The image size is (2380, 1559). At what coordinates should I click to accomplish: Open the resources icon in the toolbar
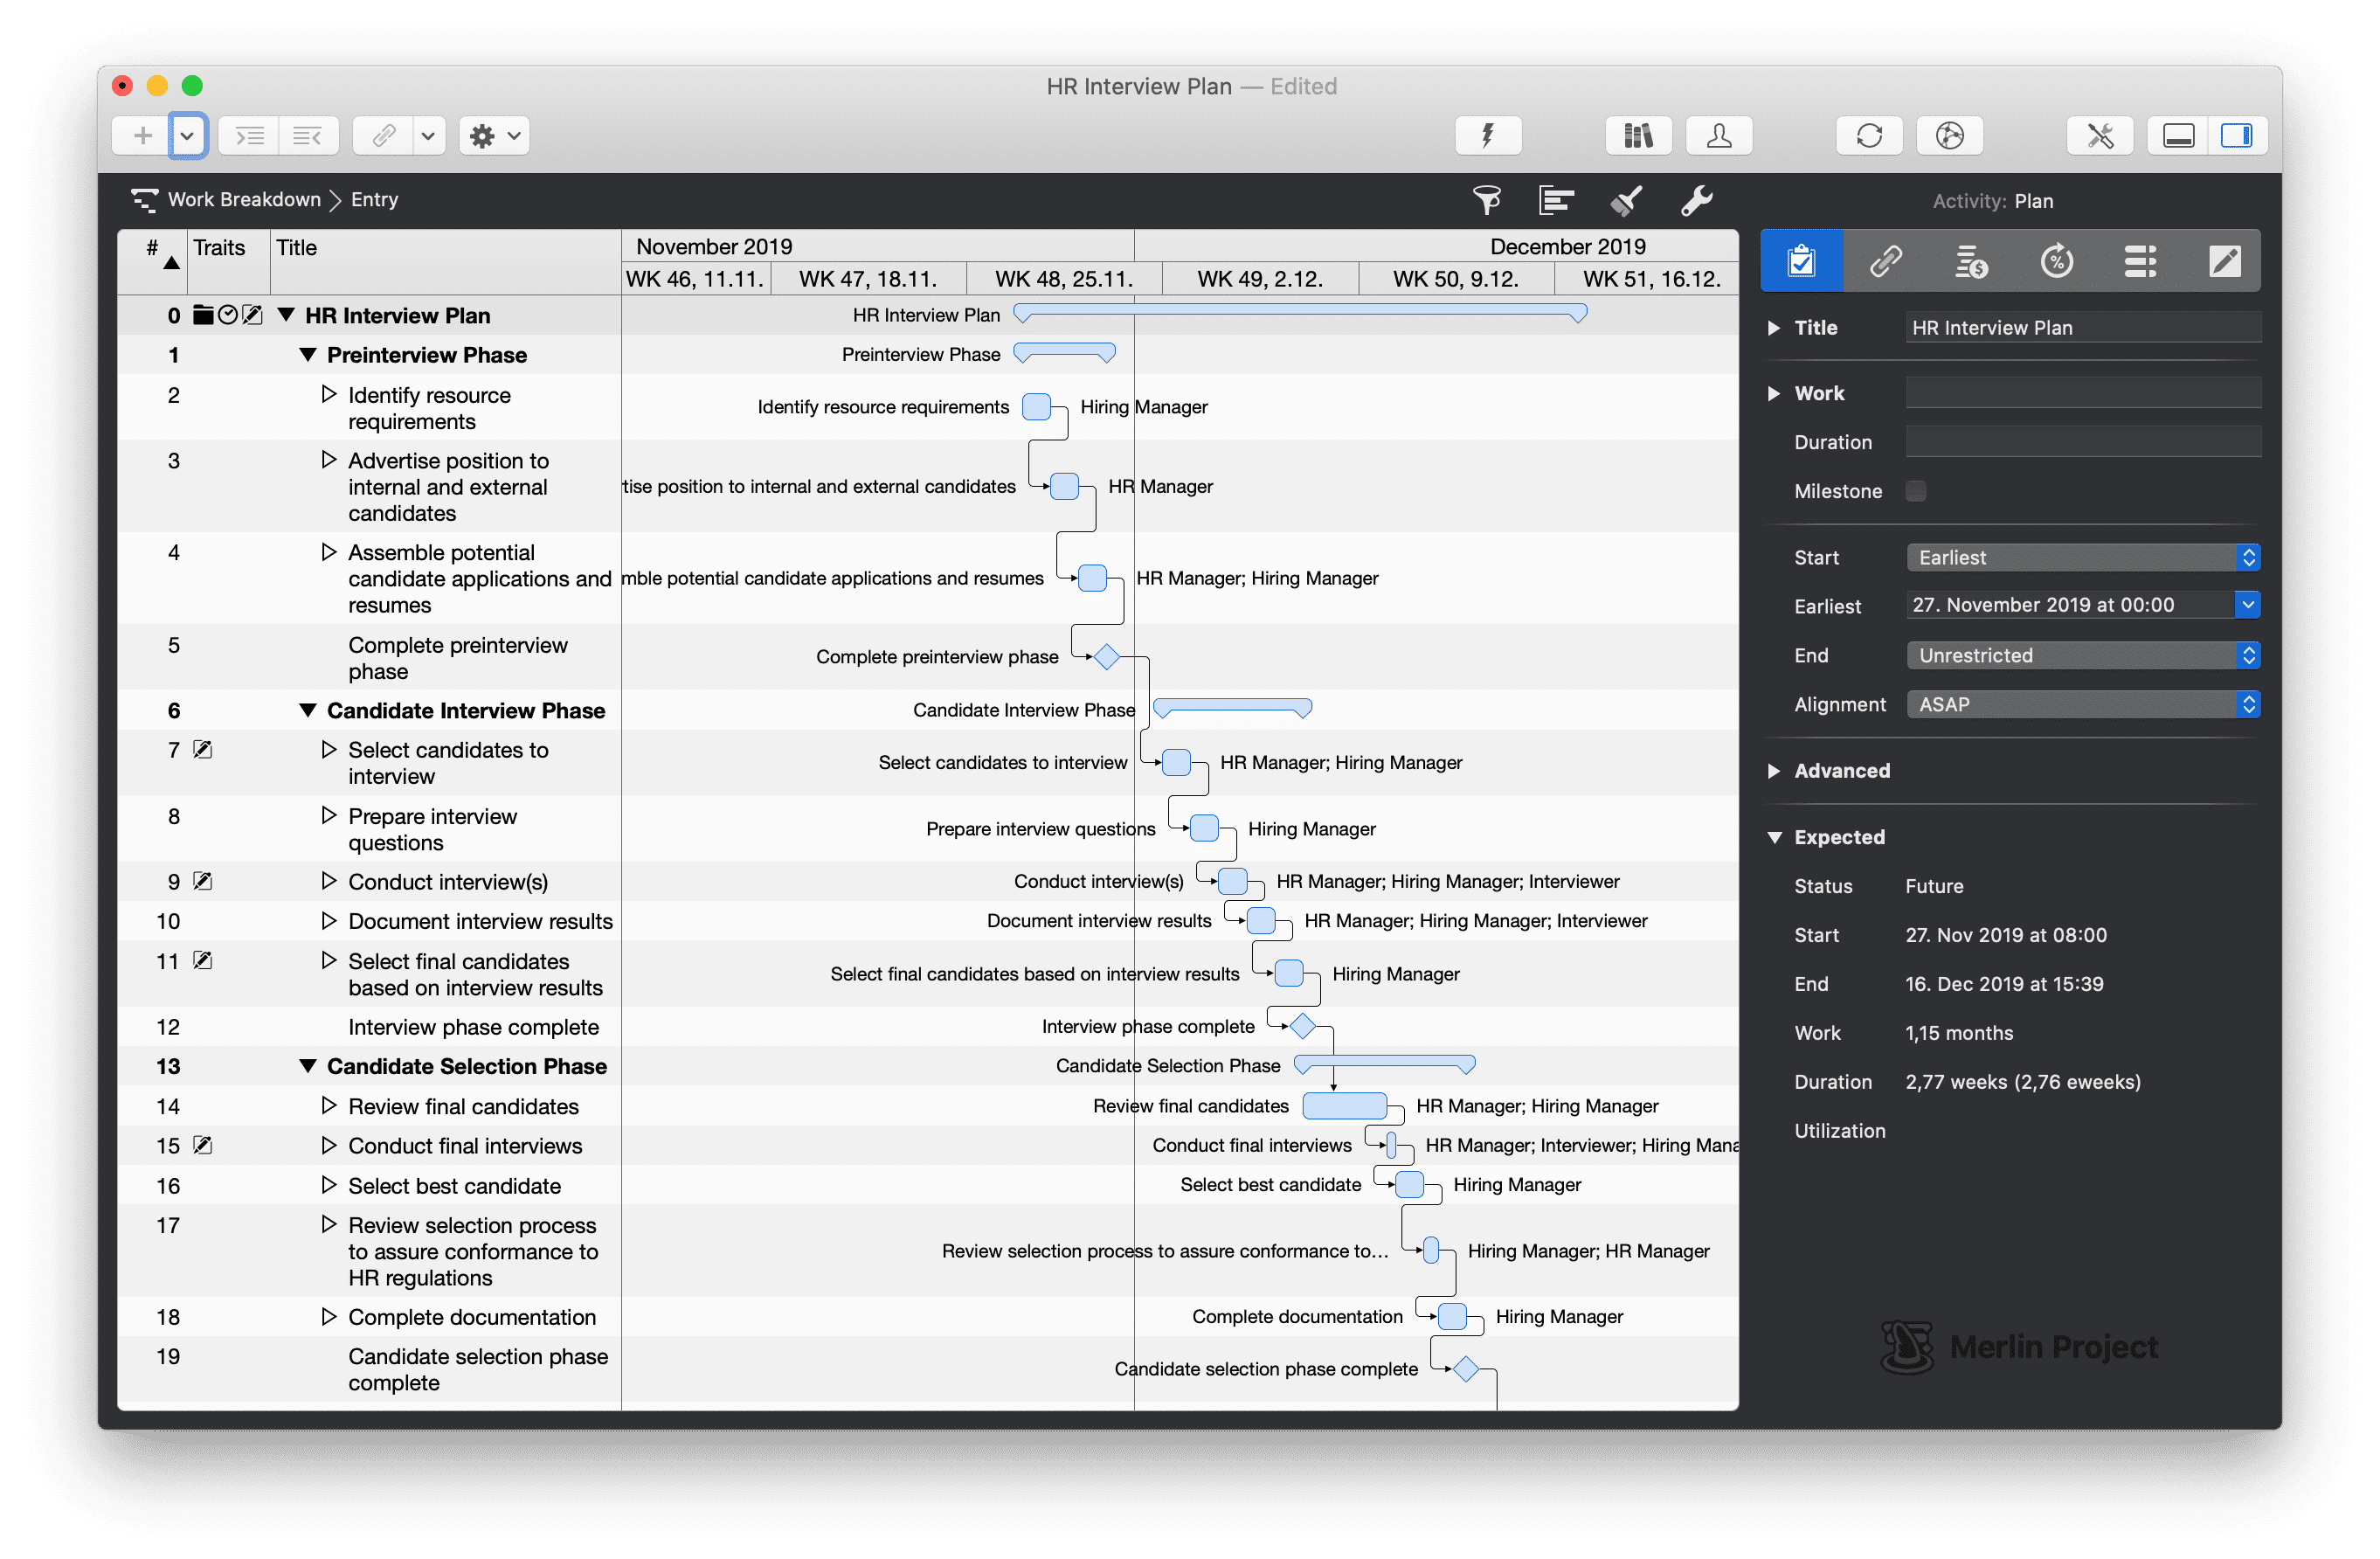tap(1718, 135)
